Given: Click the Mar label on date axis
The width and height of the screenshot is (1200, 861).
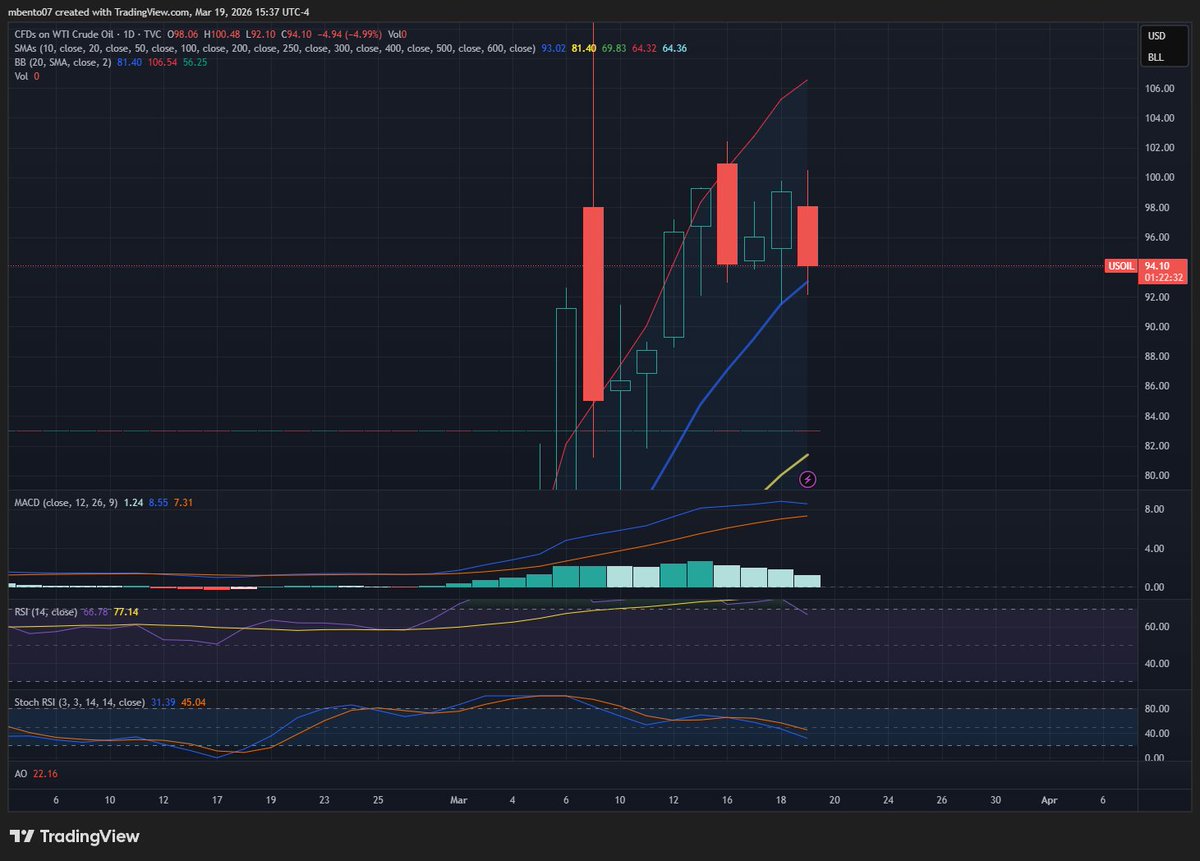Looking at the screenshot, I should click(459, 800).
